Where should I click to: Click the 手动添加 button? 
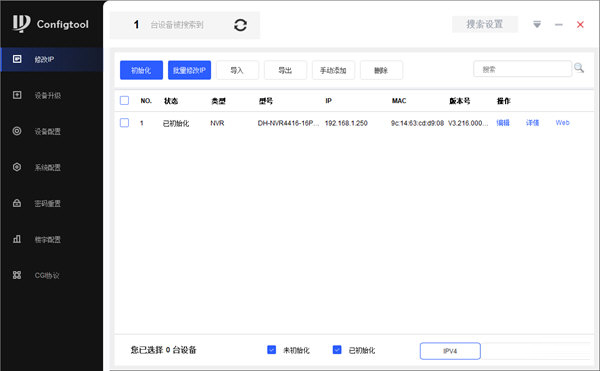(x=333, y=70)
